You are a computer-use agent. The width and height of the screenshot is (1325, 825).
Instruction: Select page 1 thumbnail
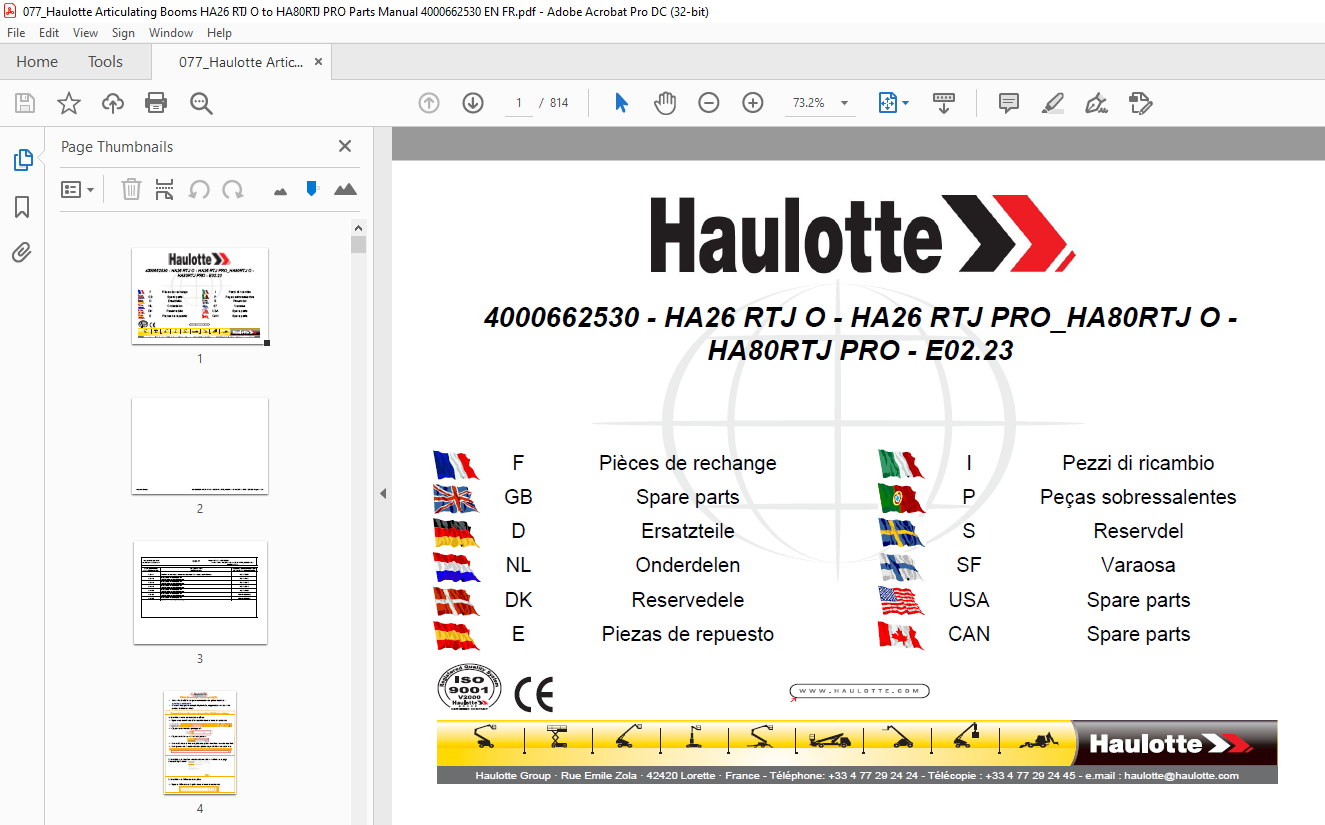[200, 296]
